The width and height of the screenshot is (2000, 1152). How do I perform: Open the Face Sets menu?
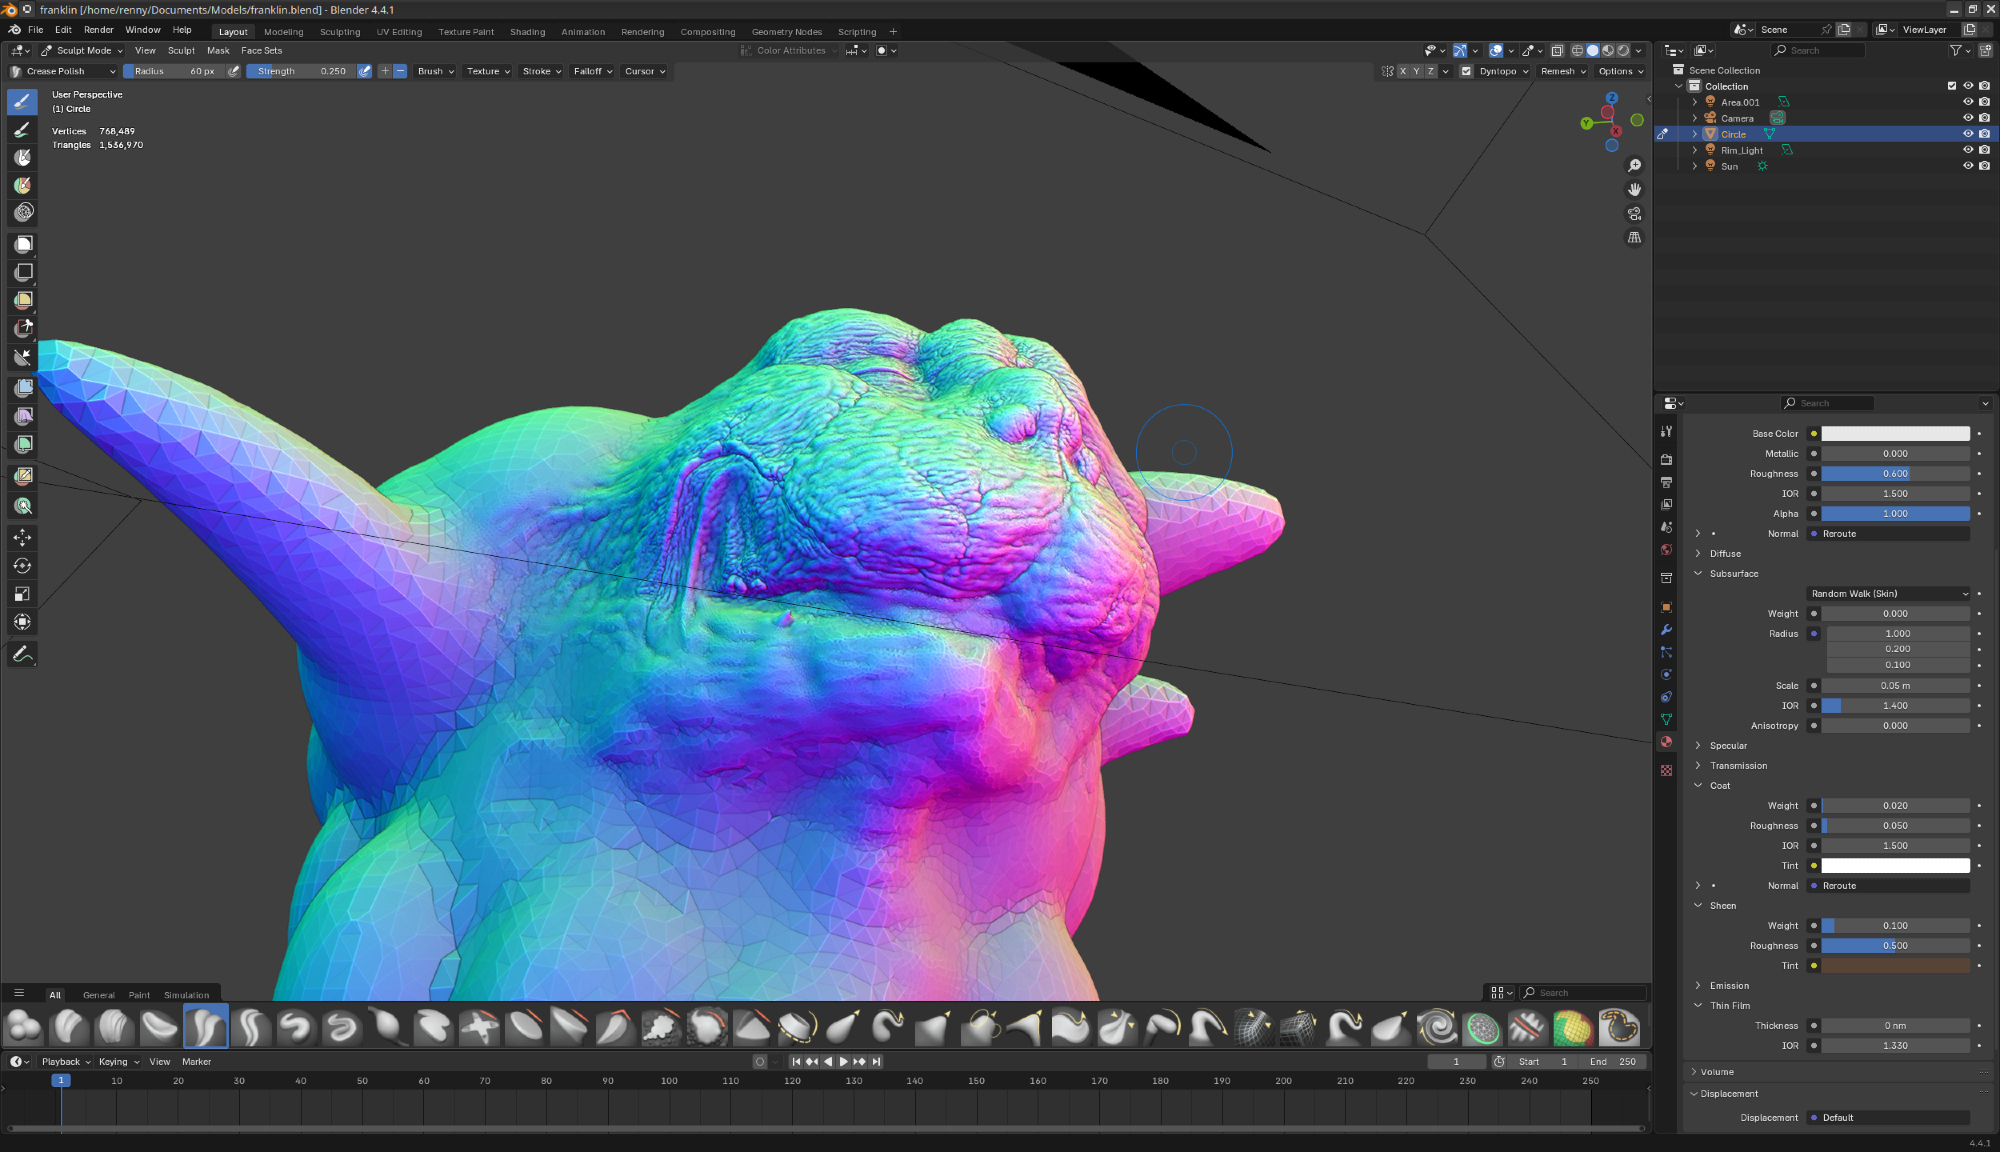[x=261, y=50]
